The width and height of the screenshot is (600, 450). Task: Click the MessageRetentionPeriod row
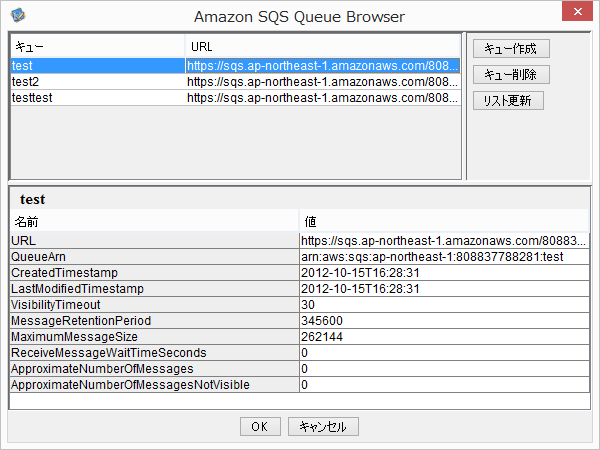154,321
